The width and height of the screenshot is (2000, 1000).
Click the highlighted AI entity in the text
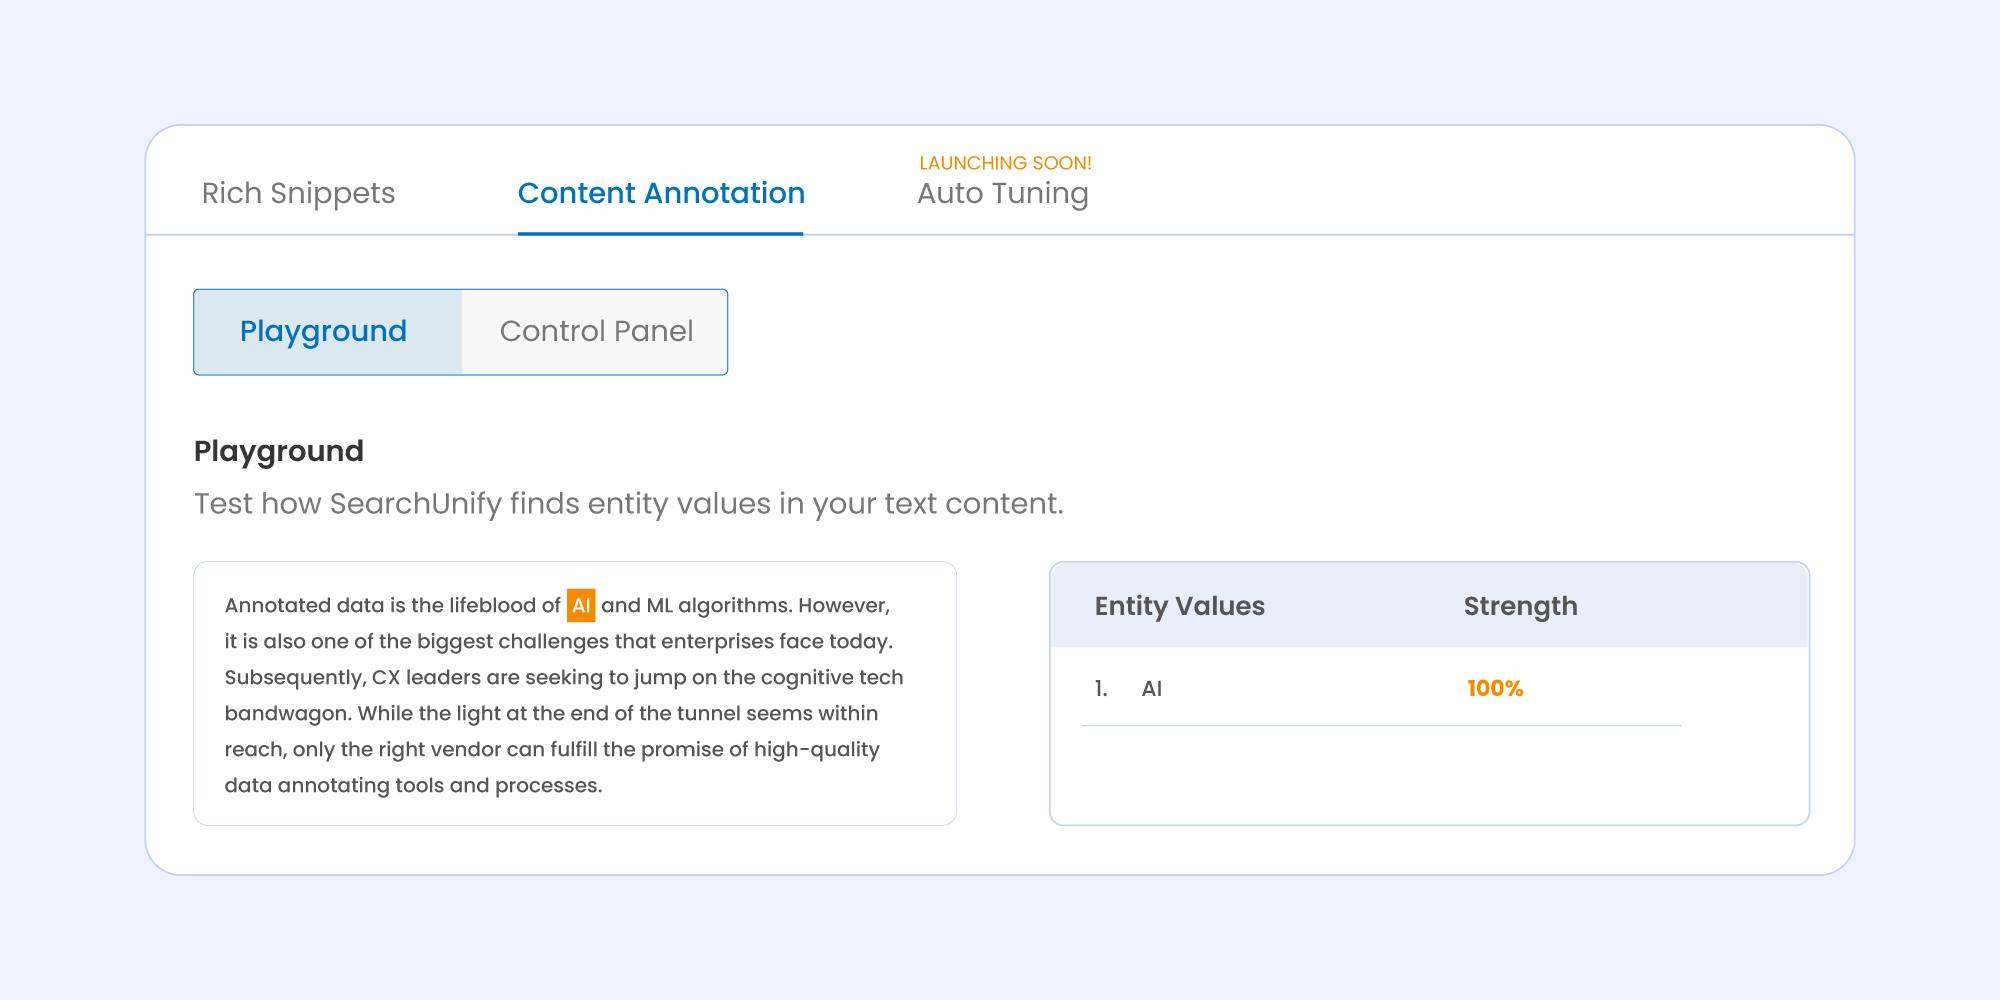click(581, 605)
